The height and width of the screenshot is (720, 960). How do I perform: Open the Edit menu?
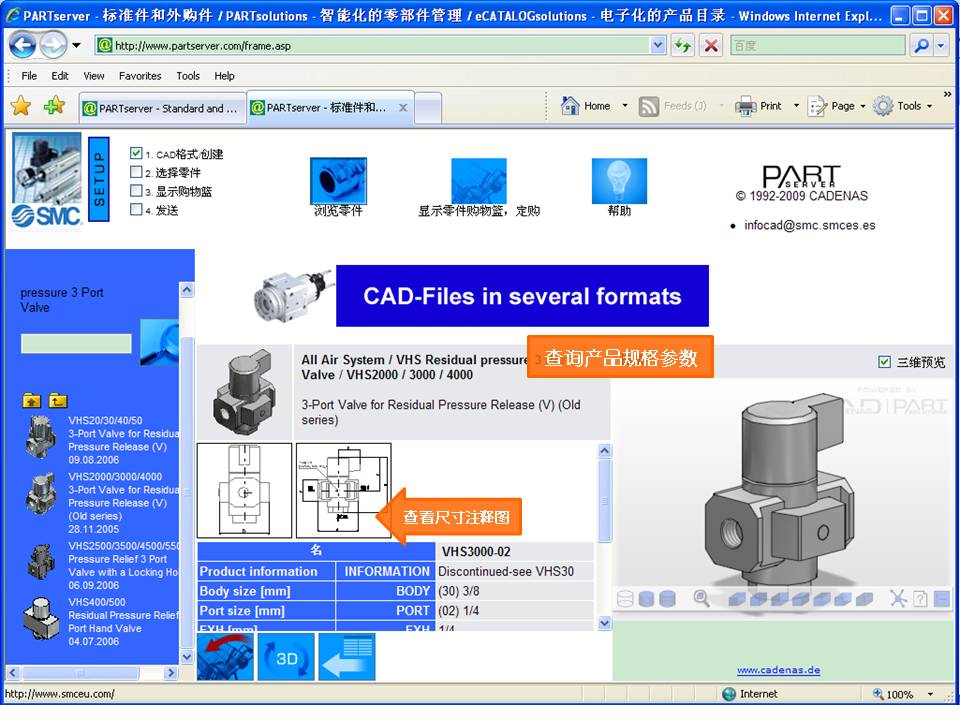59,76
